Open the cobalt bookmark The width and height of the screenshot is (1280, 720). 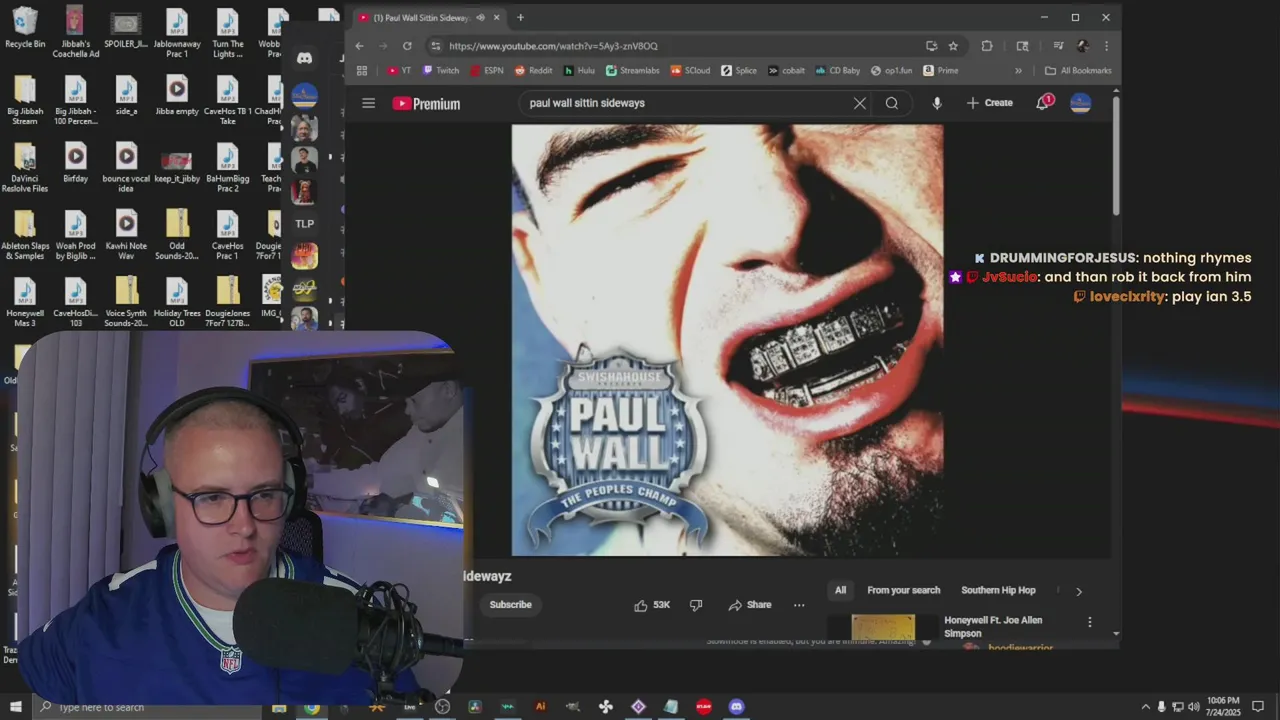(x=786, y=71)
